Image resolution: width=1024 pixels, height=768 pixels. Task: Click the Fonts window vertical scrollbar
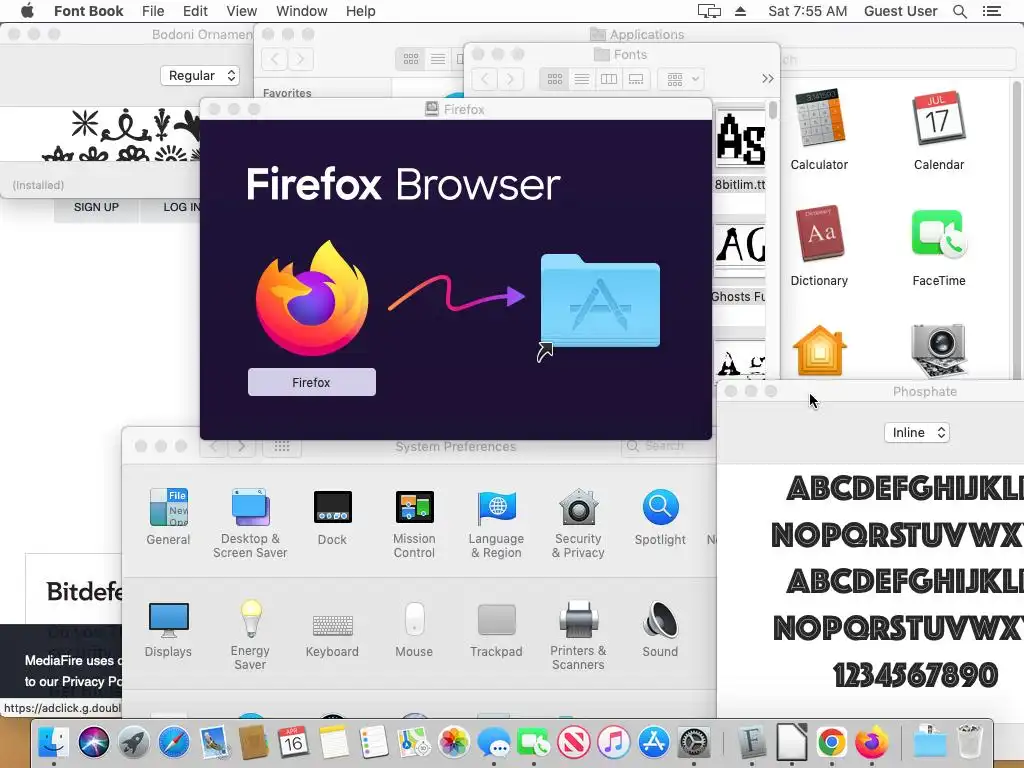point(773,110)
